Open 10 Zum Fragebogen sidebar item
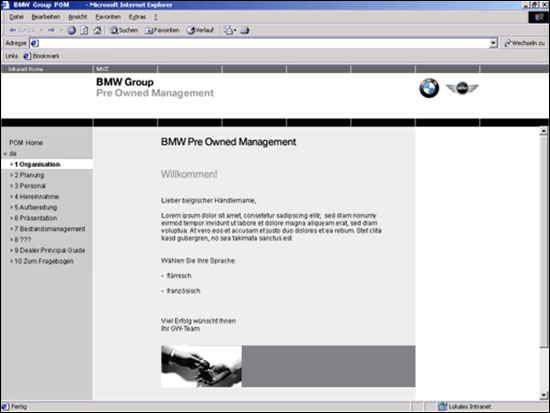550x413 pixels. (43, 261)
